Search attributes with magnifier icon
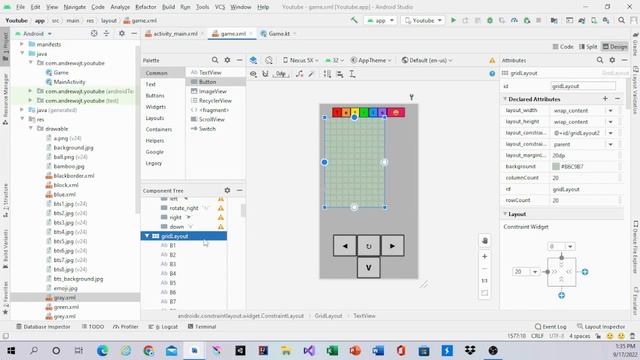 click(x=600, y=60)
